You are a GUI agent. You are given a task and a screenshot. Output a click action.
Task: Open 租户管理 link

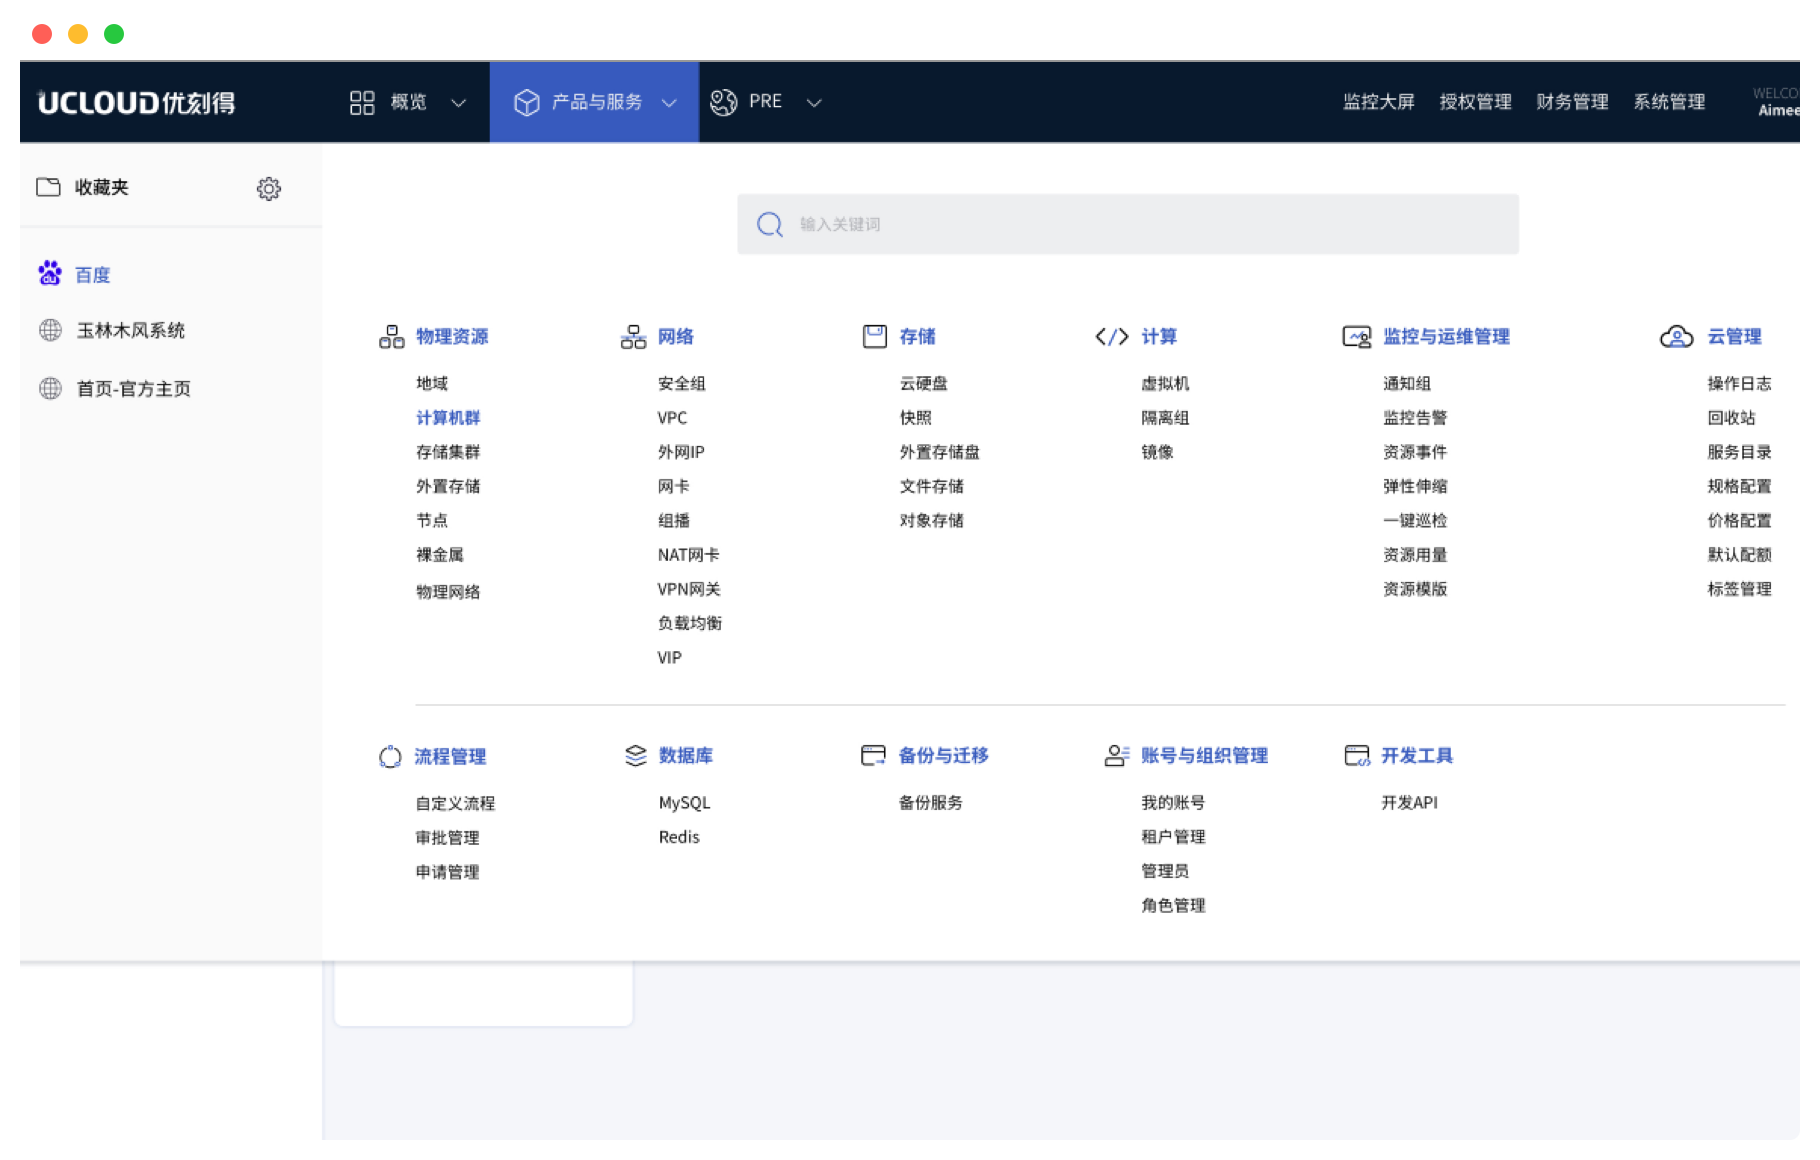(x=1173, y=837)
